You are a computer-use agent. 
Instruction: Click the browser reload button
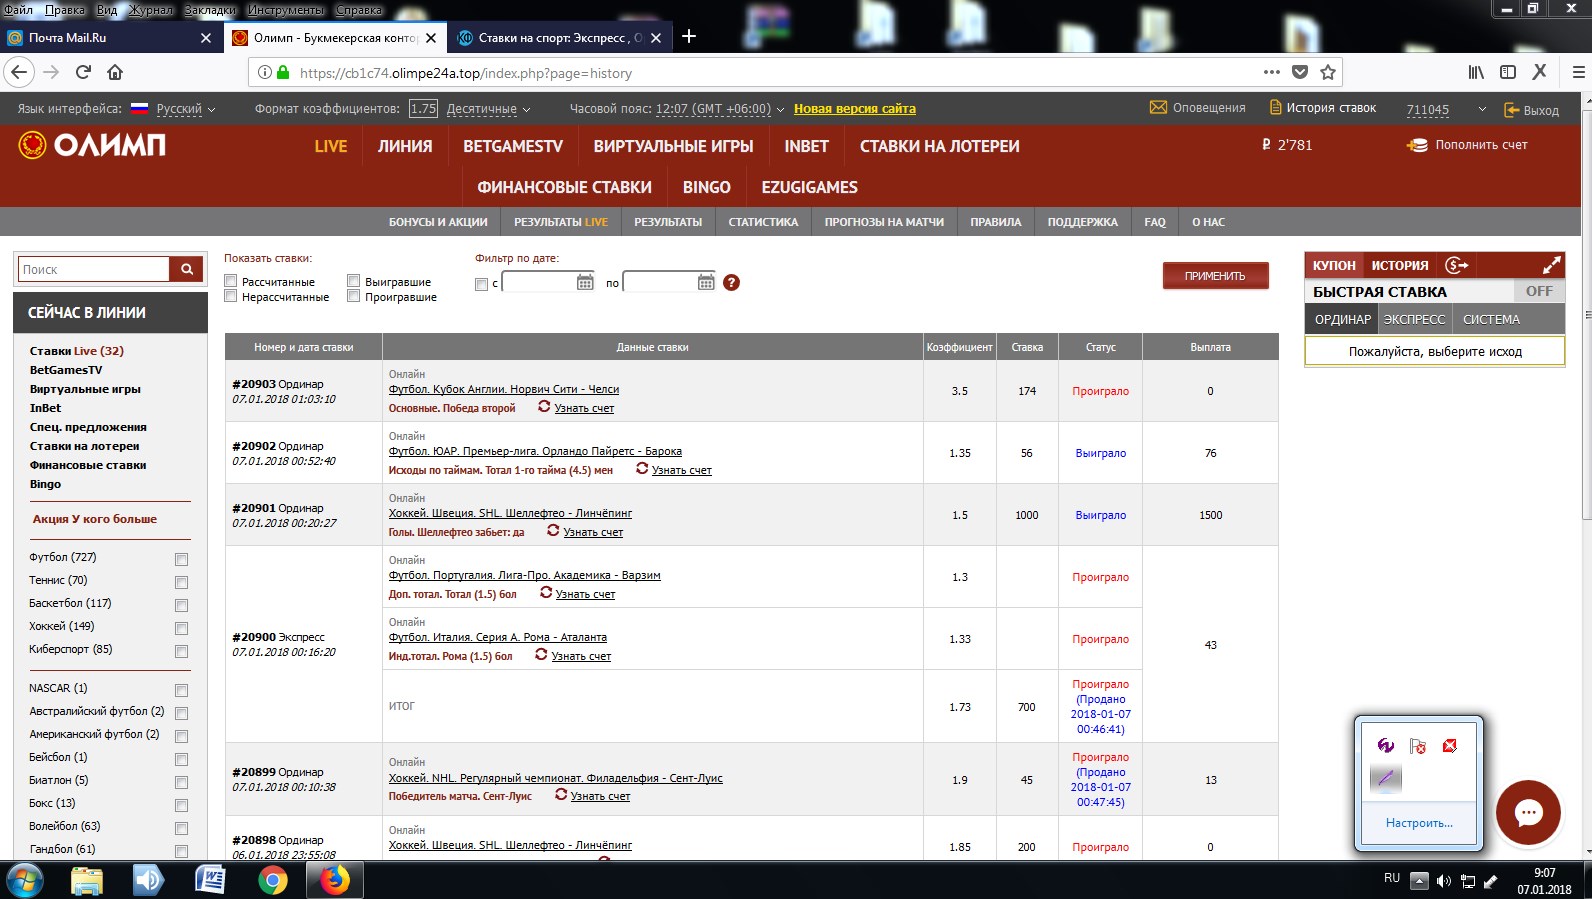coord(83,72)
